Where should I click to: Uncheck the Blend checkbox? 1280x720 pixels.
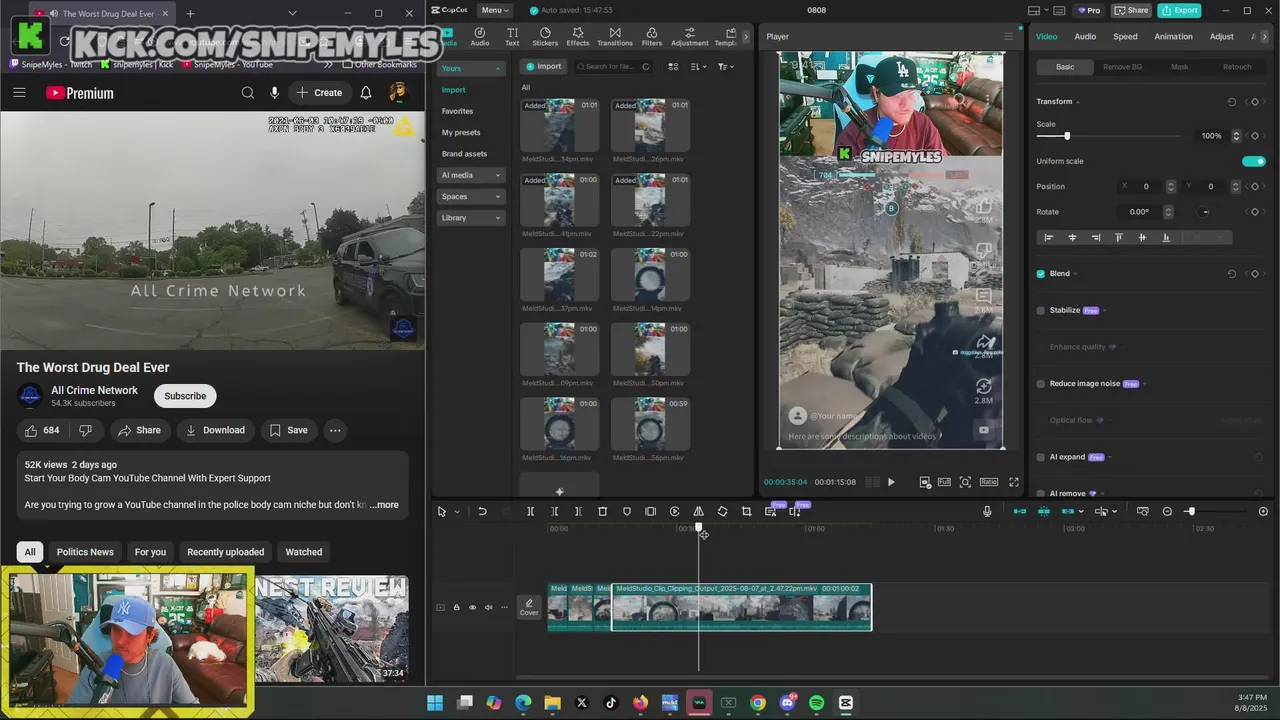pyautogui.click(x=1041, y=274)
